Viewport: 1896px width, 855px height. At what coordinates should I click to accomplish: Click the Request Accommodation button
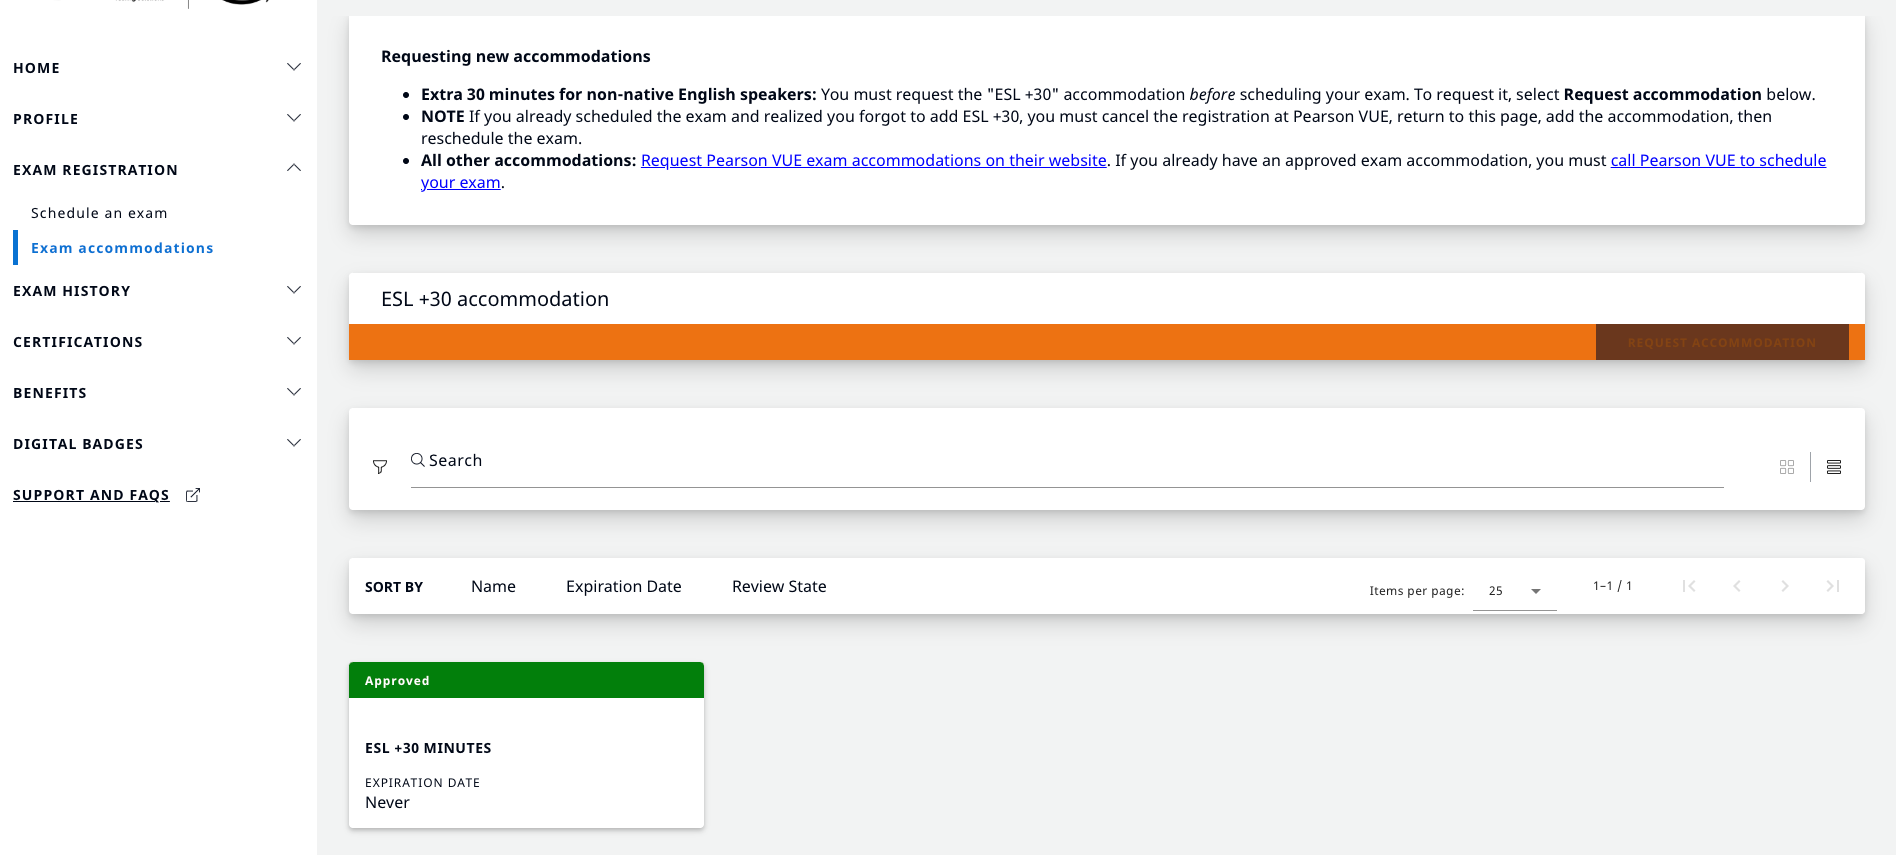pos(1721,342)
